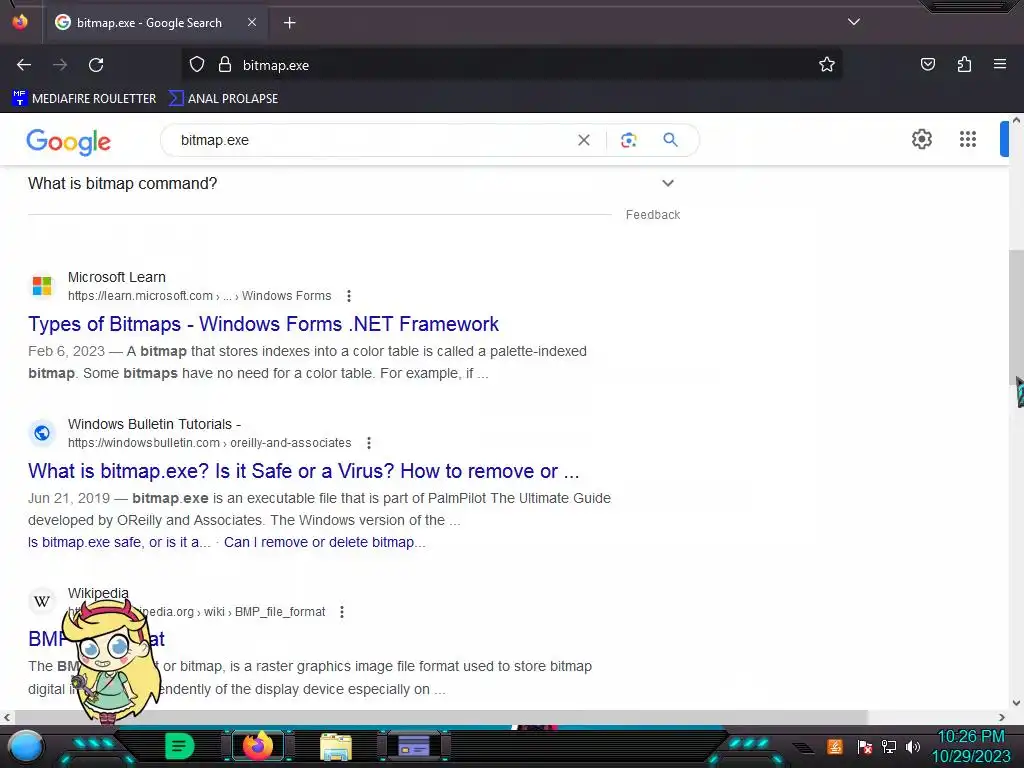Open Google quick settings gear
The width and height of the screenshot is (1024, 768).
(921, 139)
